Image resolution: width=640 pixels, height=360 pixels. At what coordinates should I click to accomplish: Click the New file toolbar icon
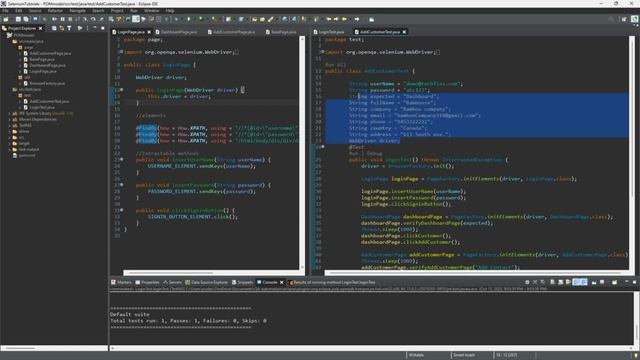coord(5,19)
